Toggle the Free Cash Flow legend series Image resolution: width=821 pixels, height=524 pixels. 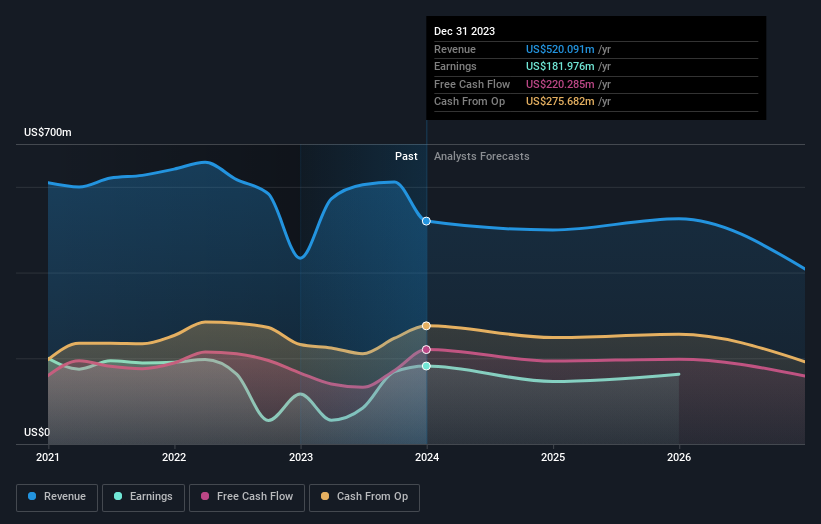pyautogui.click(x=247, y=497)
